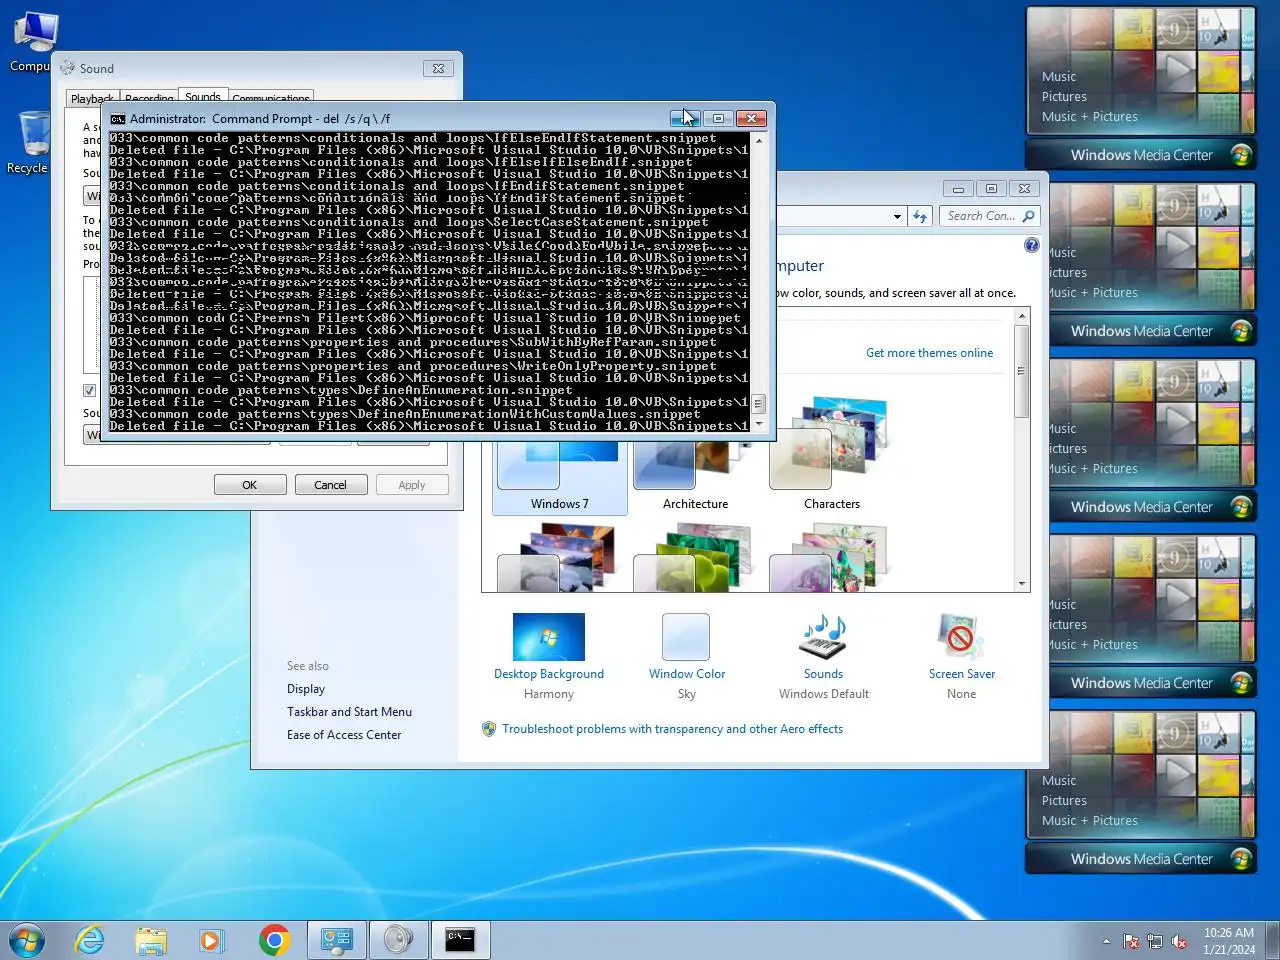
Task: Launch Google Chrome from the taskbar
Action: (x=274, y=940)
